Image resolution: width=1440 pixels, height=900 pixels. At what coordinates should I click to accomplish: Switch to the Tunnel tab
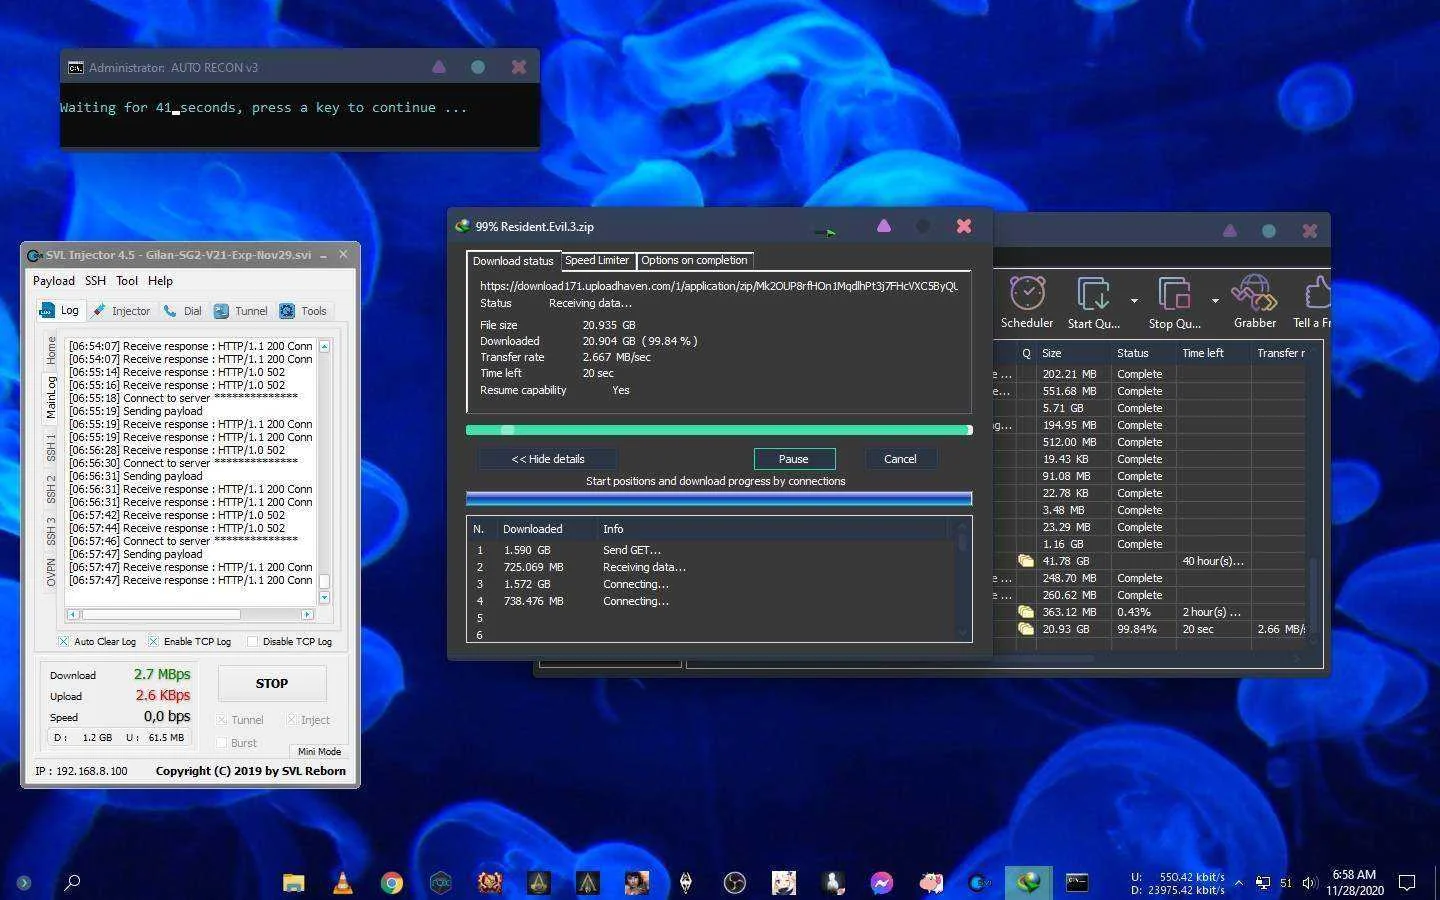(241, 311)
